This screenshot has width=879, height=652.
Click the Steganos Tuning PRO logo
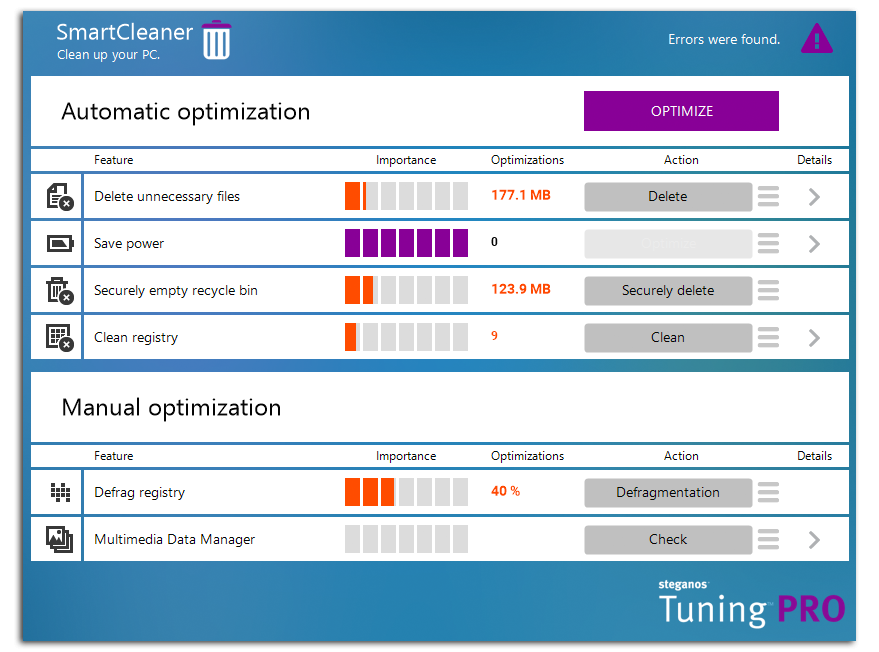[751, 603]
